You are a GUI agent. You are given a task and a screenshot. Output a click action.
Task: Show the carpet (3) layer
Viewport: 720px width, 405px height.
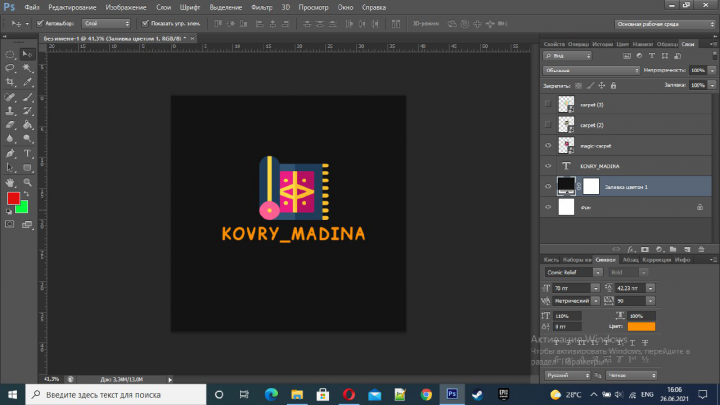[548, 104]
